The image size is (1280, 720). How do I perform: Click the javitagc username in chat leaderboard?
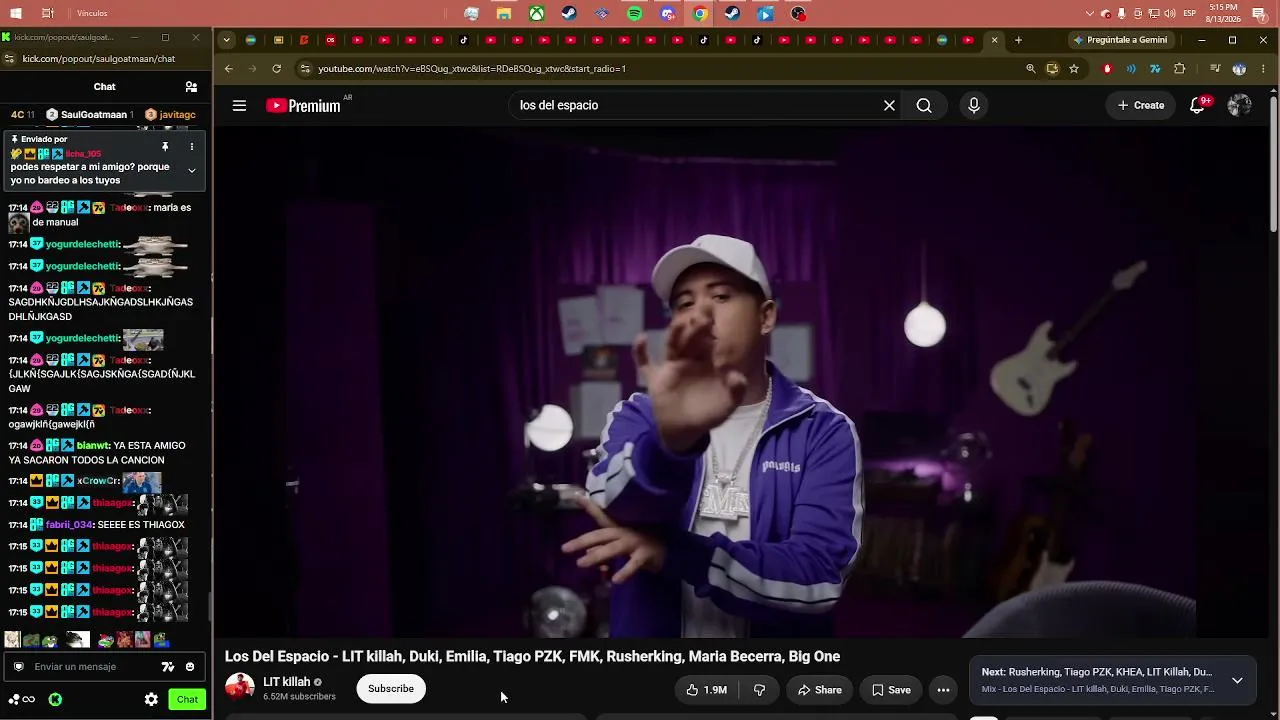(x=177, y=115)
